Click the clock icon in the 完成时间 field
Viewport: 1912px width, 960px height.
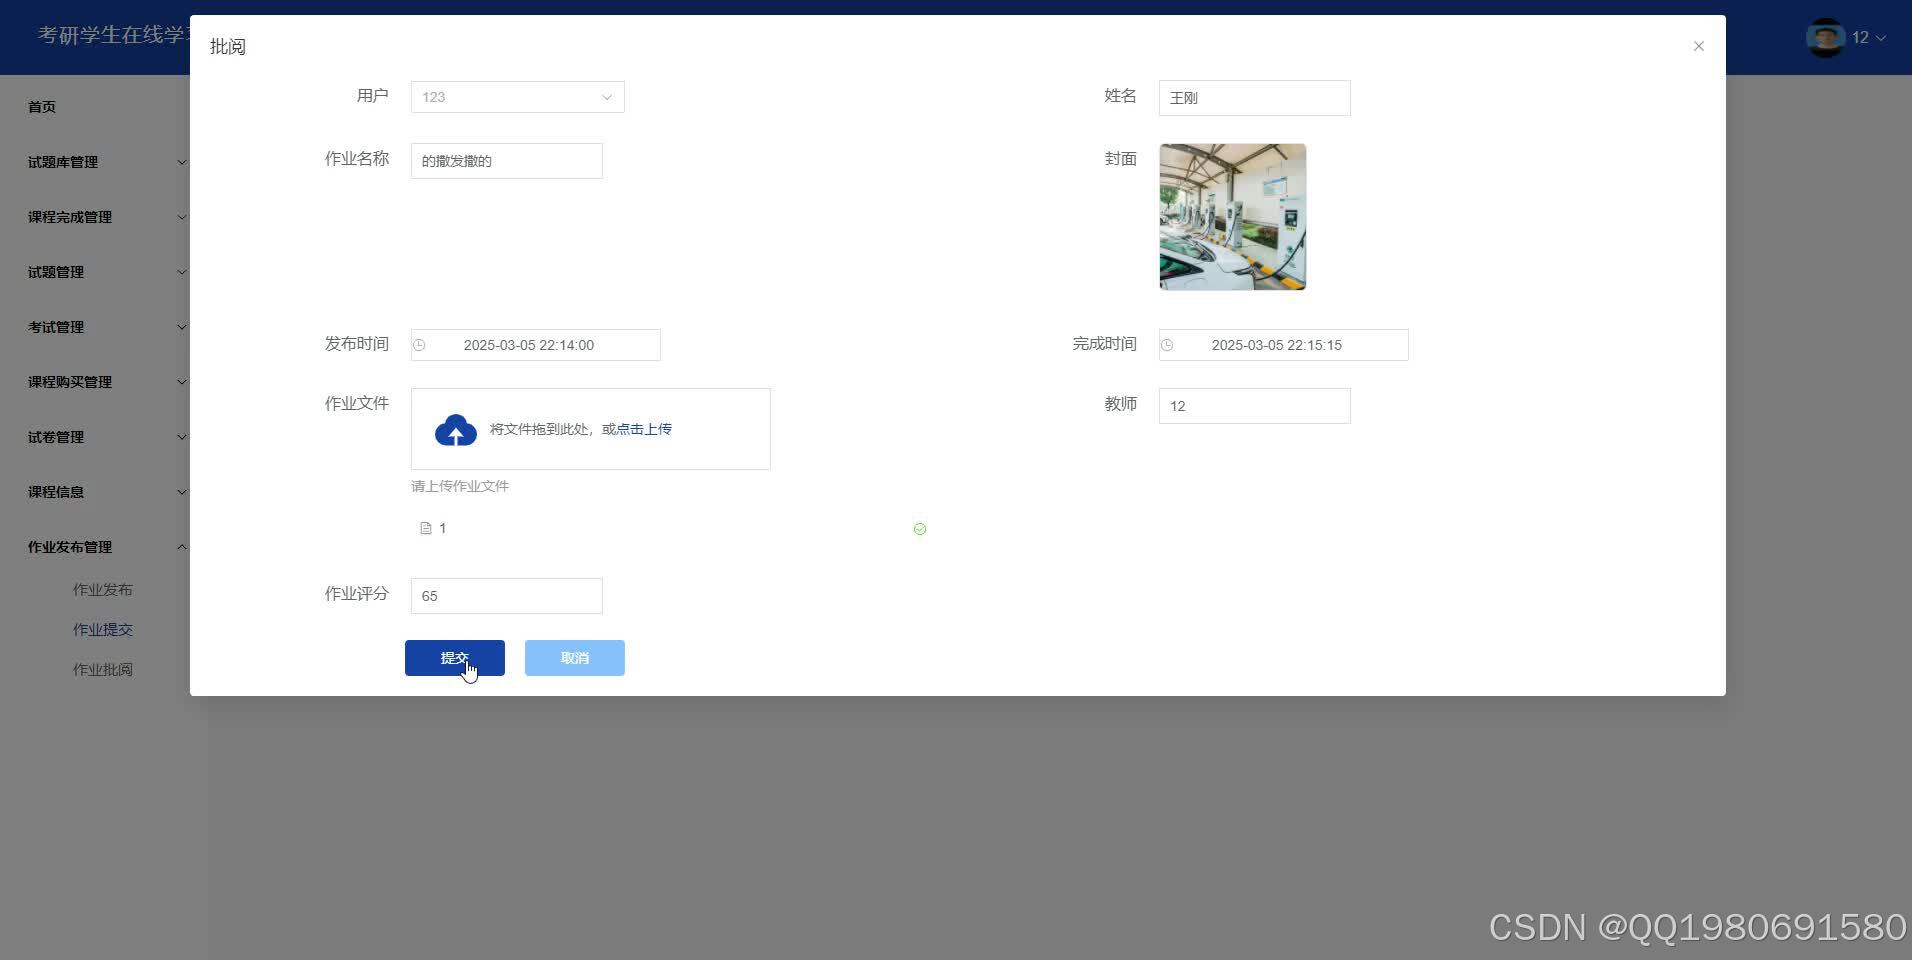tap(1168, 344)
